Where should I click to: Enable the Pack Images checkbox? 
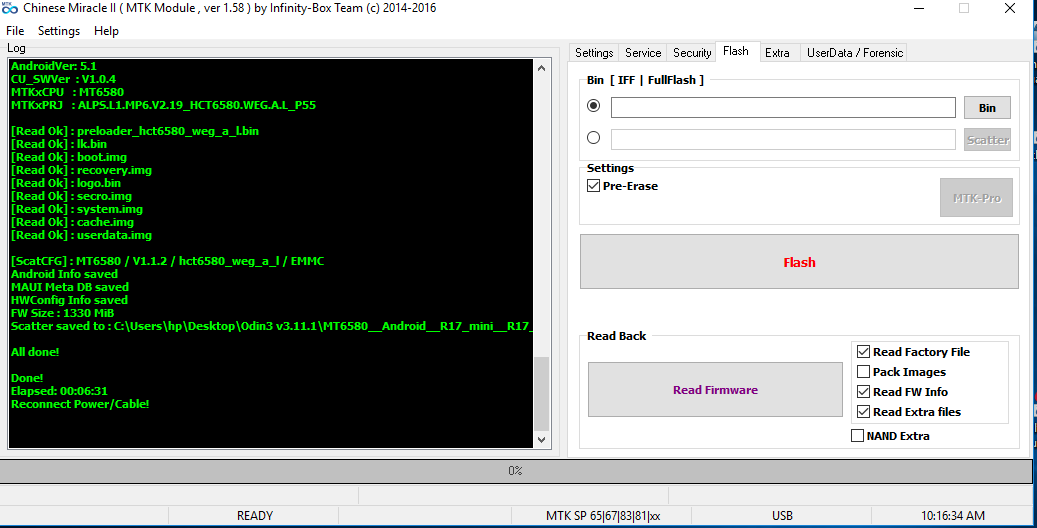click(x=863, y=372)
